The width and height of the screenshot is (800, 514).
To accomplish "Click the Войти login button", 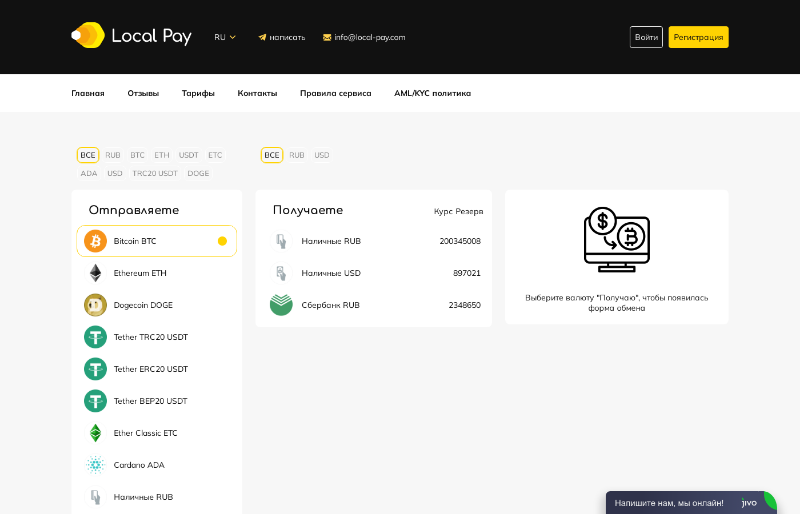I will [x=646, y=37].
